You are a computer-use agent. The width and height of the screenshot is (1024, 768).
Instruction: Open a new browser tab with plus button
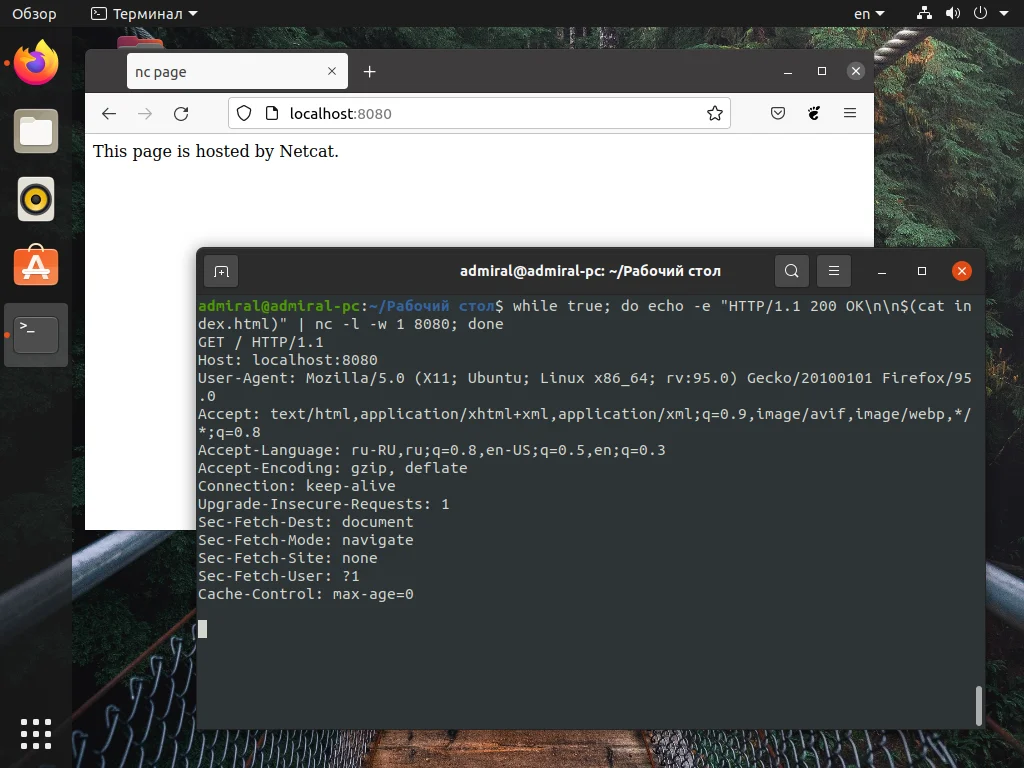click(x=369, y=71)
